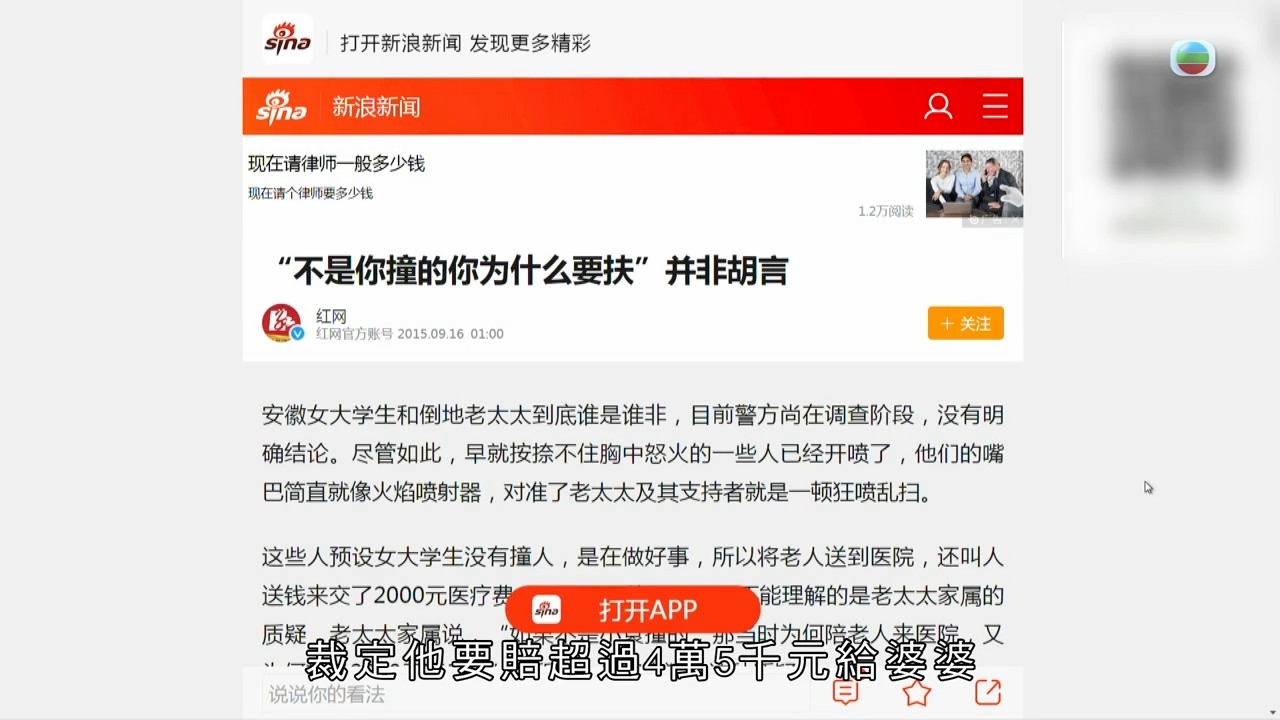Screen dimensions: 1280x720
Task: Open the user profile icon
Action: click(938, 106)
